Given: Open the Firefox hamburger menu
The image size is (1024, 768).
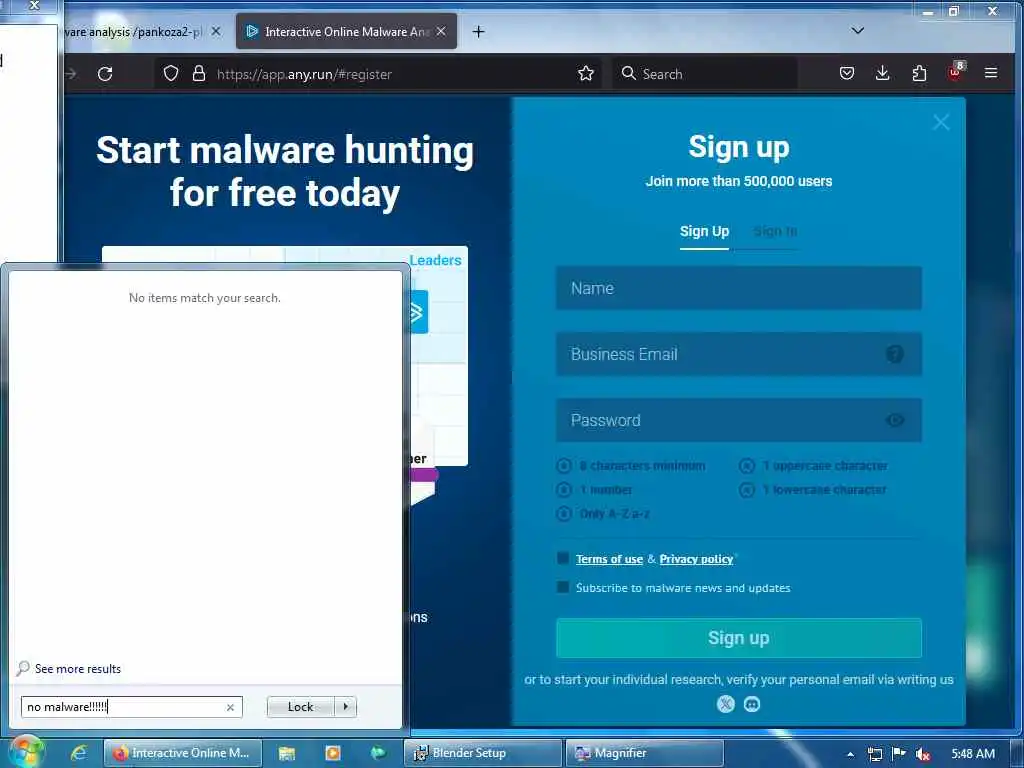Looking at the screenshot, I should click(x=991, y=73).
